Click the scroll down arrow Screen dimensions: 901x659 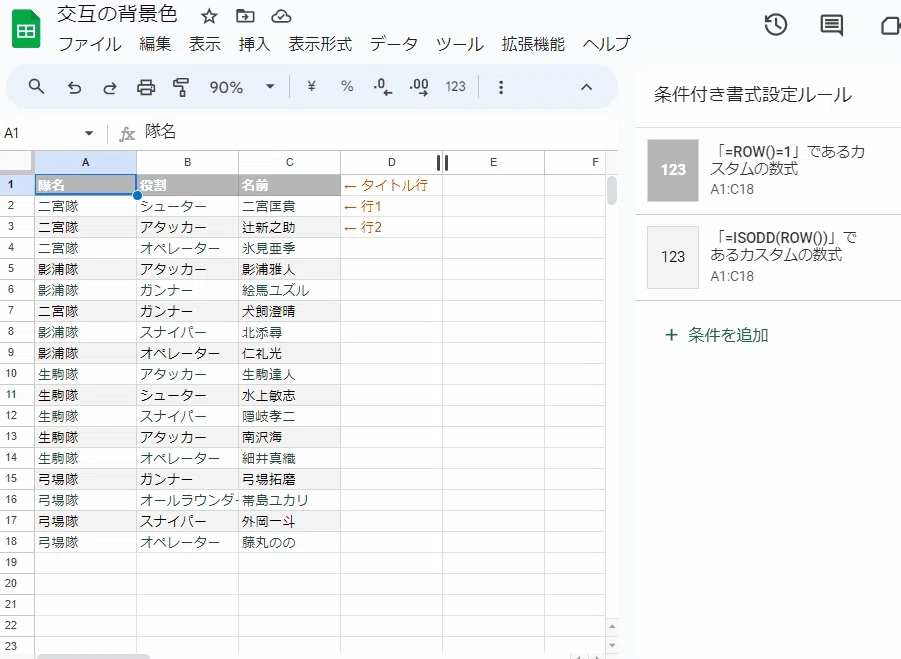612,645
